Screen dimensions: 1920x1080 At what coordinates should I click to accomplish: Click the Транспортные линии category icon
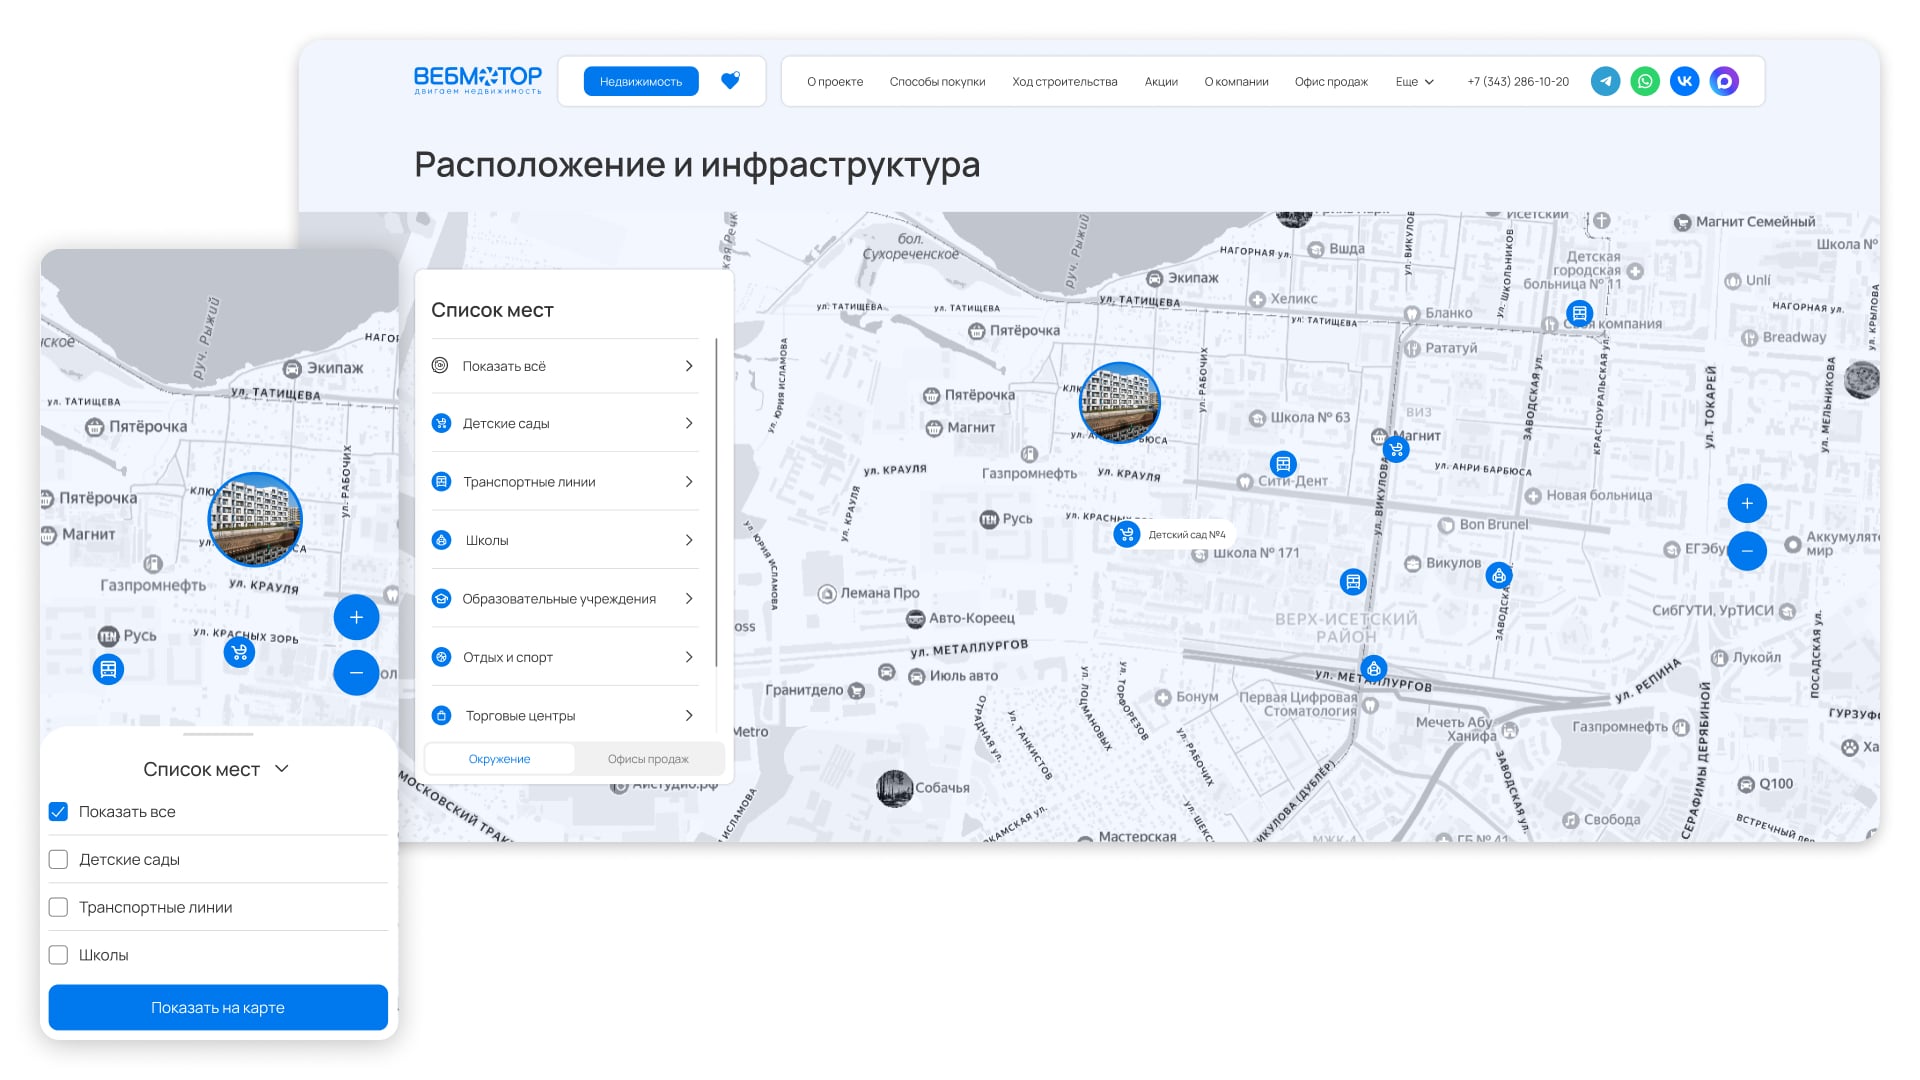(x=441, y=482)
